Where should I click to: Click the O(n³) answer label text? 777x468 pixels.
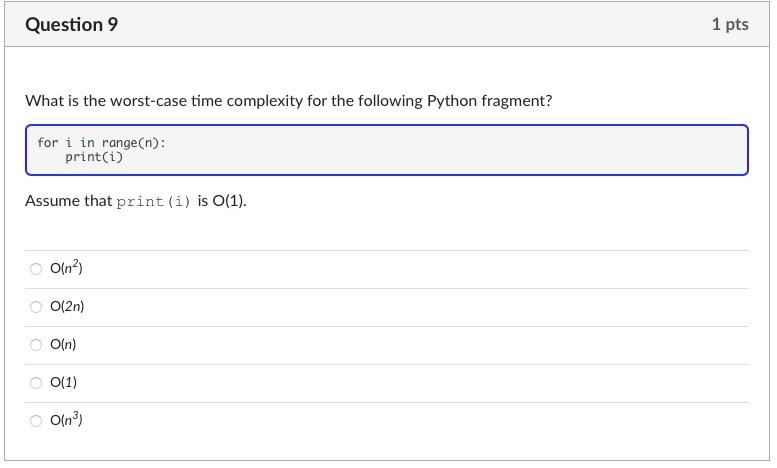[66, 420]
